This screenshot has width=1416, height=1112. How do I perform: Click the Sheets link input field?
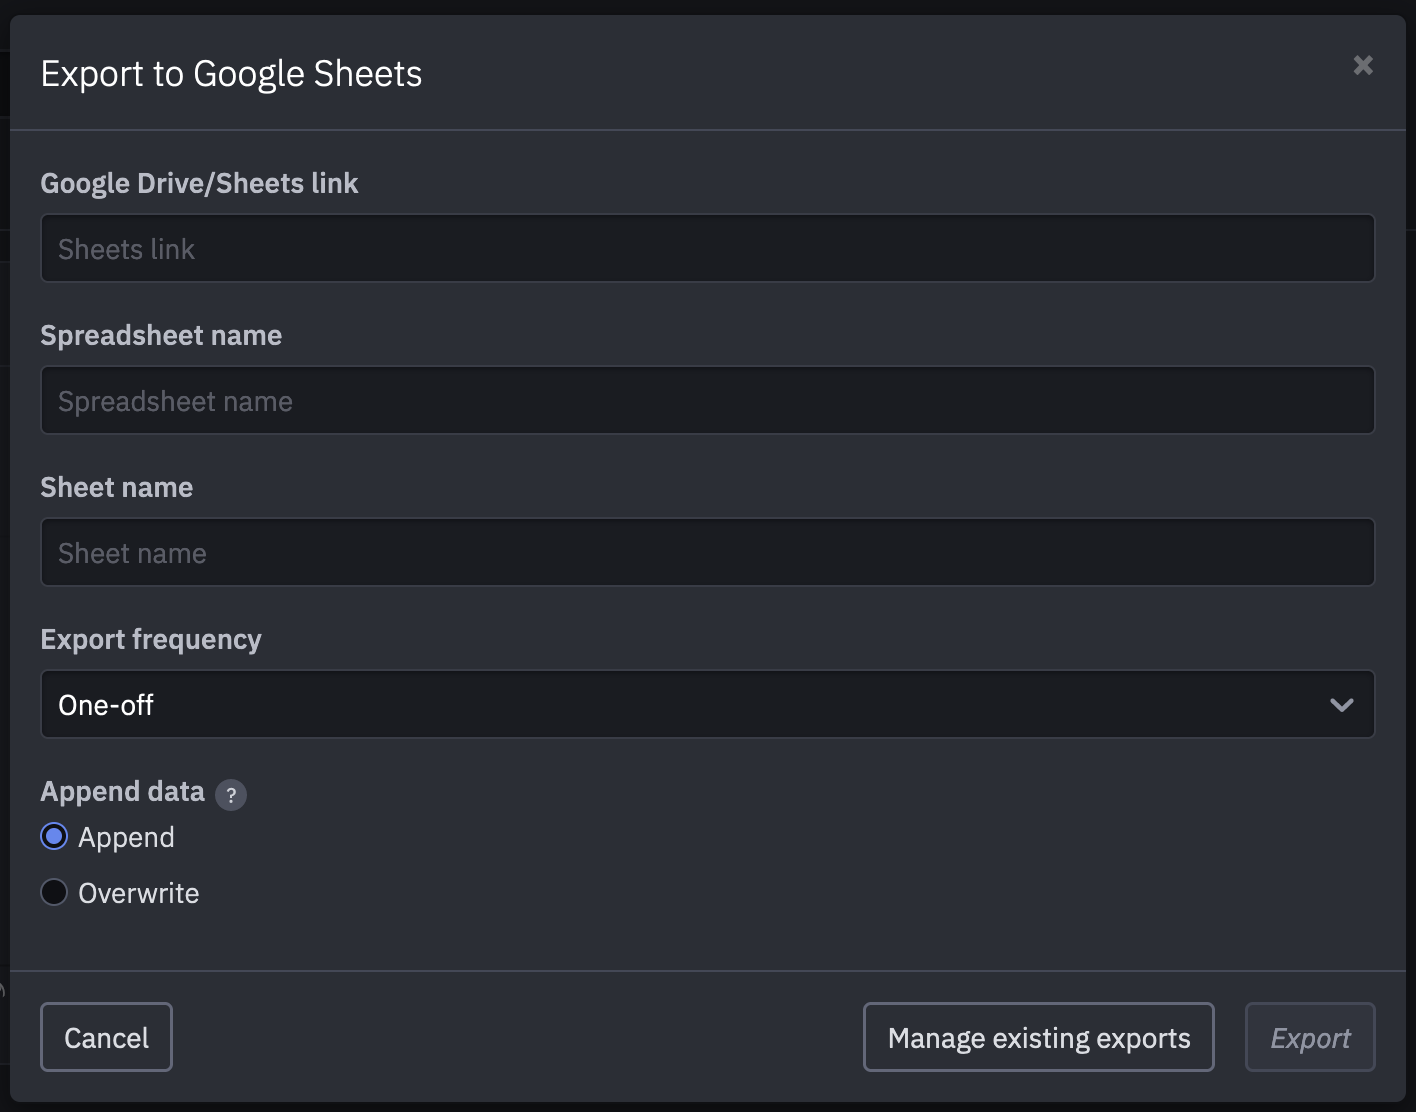point(708,248)
